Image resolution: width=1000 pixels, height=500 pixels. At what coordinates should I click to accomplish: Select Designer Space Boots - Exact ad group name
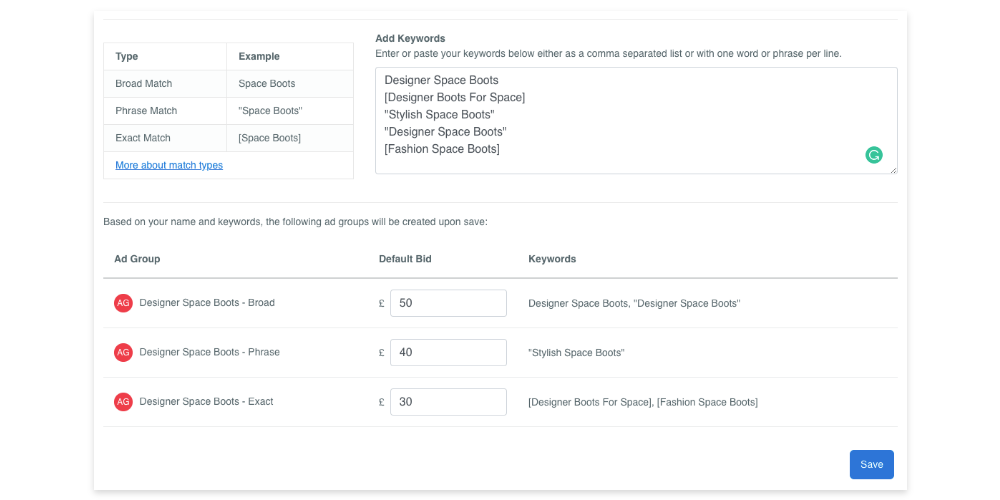pos(206,401)
